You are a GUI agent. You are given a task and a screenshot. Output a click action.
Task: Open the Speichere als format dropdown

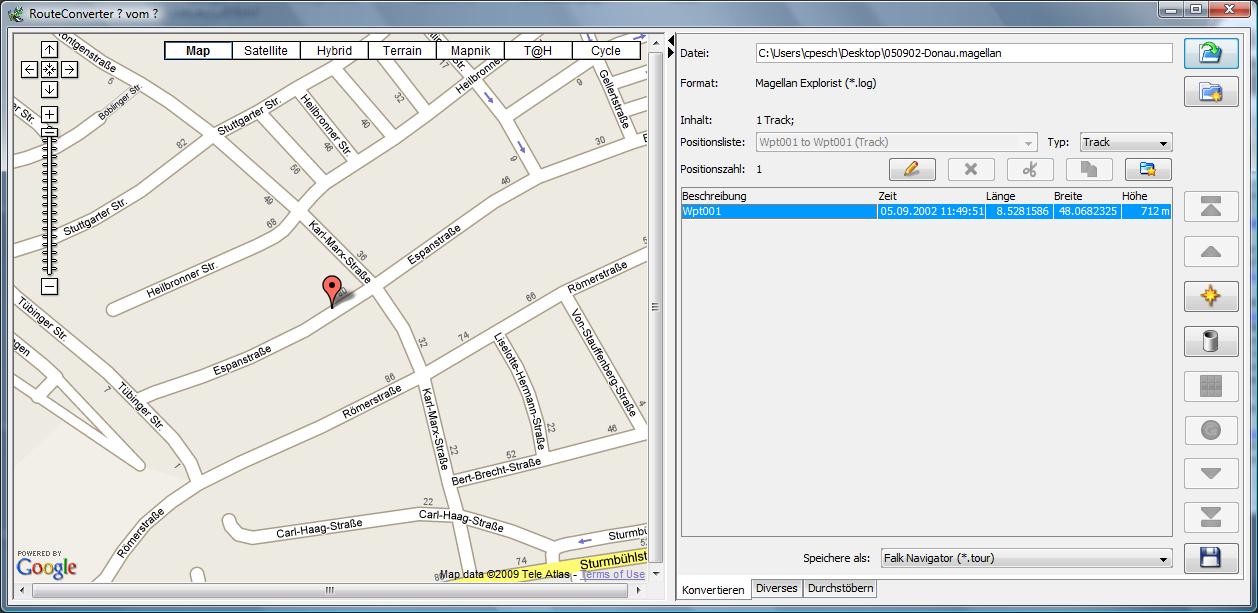1025,559
